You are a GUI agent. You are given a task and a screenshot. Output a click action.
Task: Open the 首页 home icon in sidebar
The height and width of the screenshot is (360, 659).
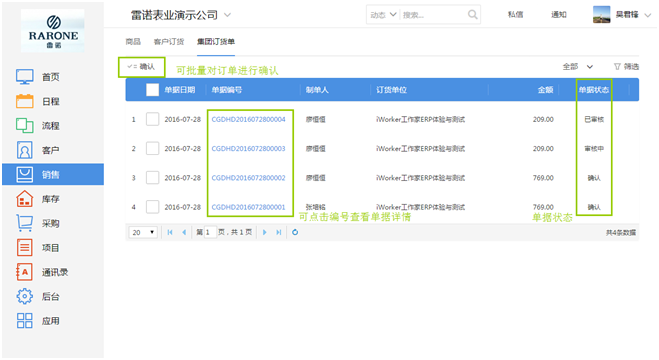24,77
